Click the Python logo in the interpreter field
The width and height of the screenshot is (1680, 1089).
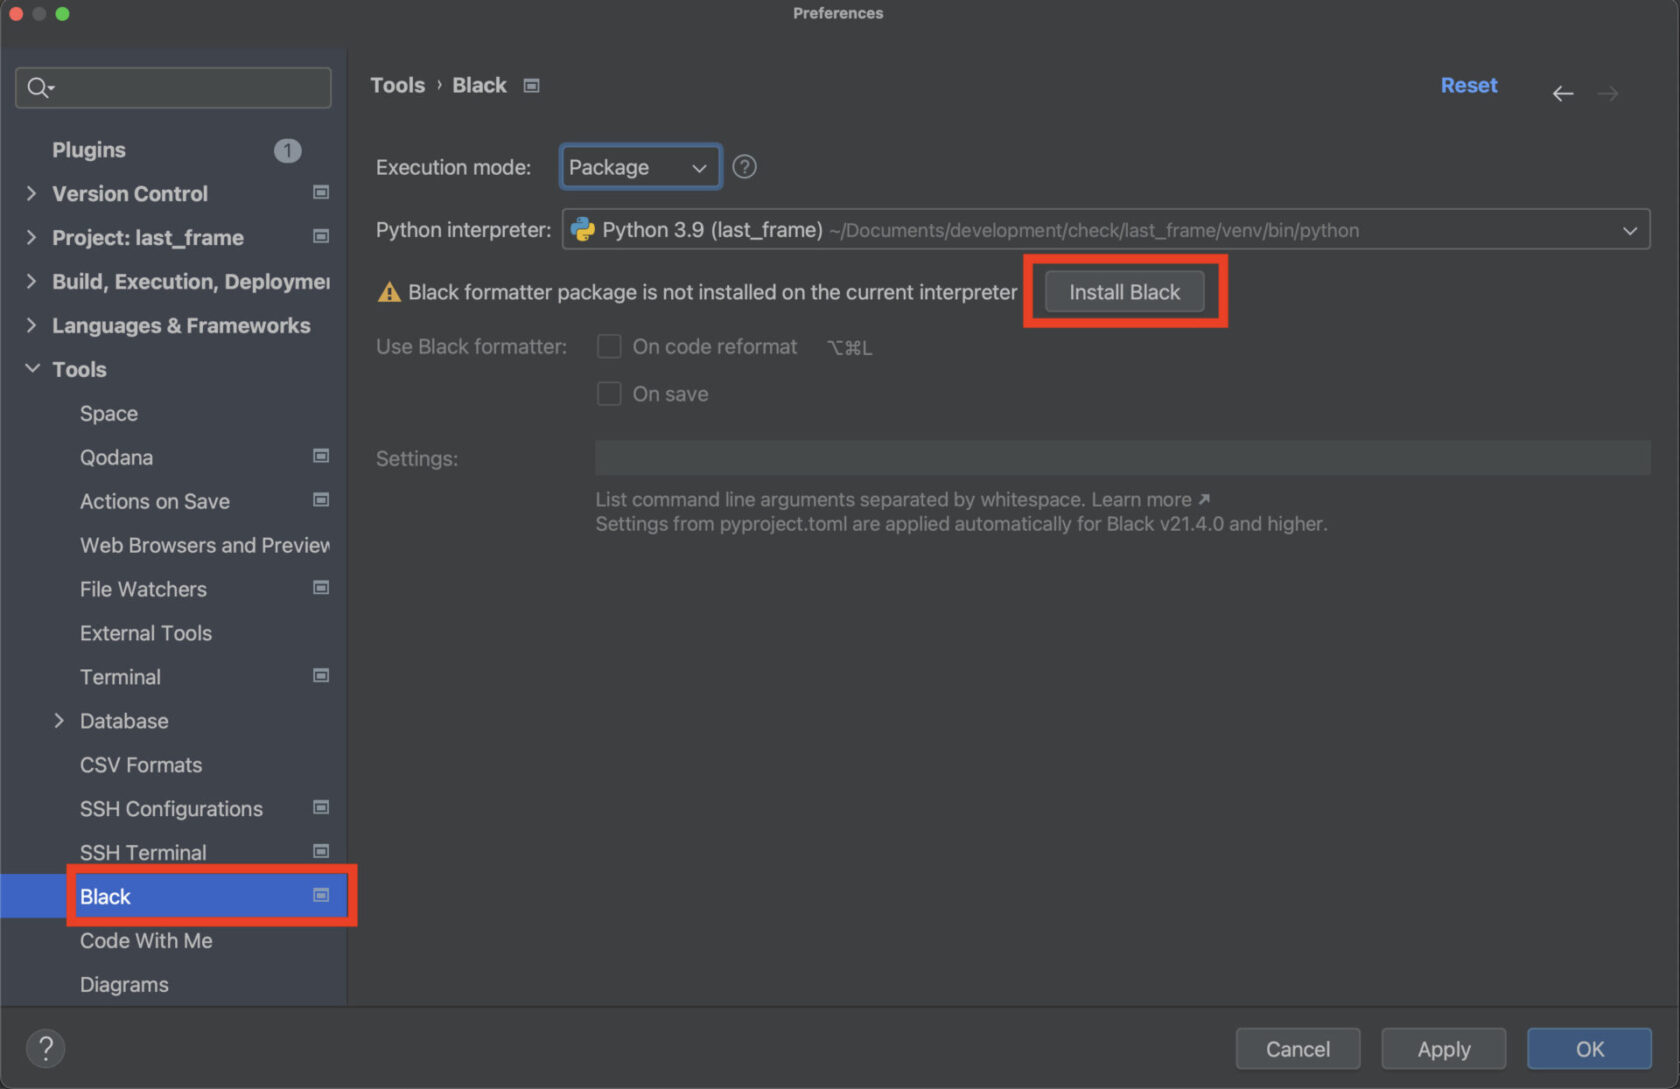pos(583,229)
